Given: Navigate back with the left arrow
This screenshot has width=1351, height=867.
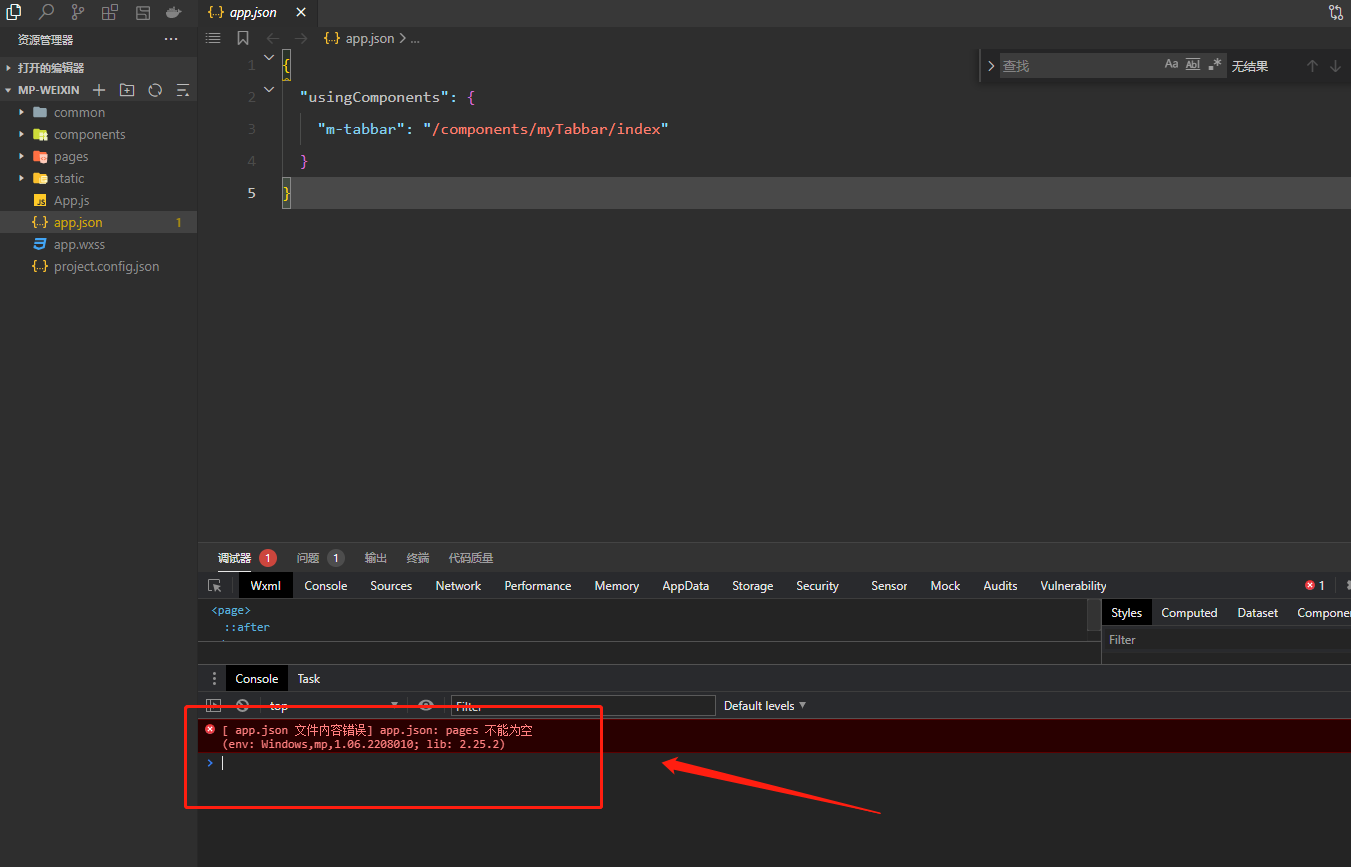Looking at the screenshot, I should pyautogui.click(x=273, y=38).
